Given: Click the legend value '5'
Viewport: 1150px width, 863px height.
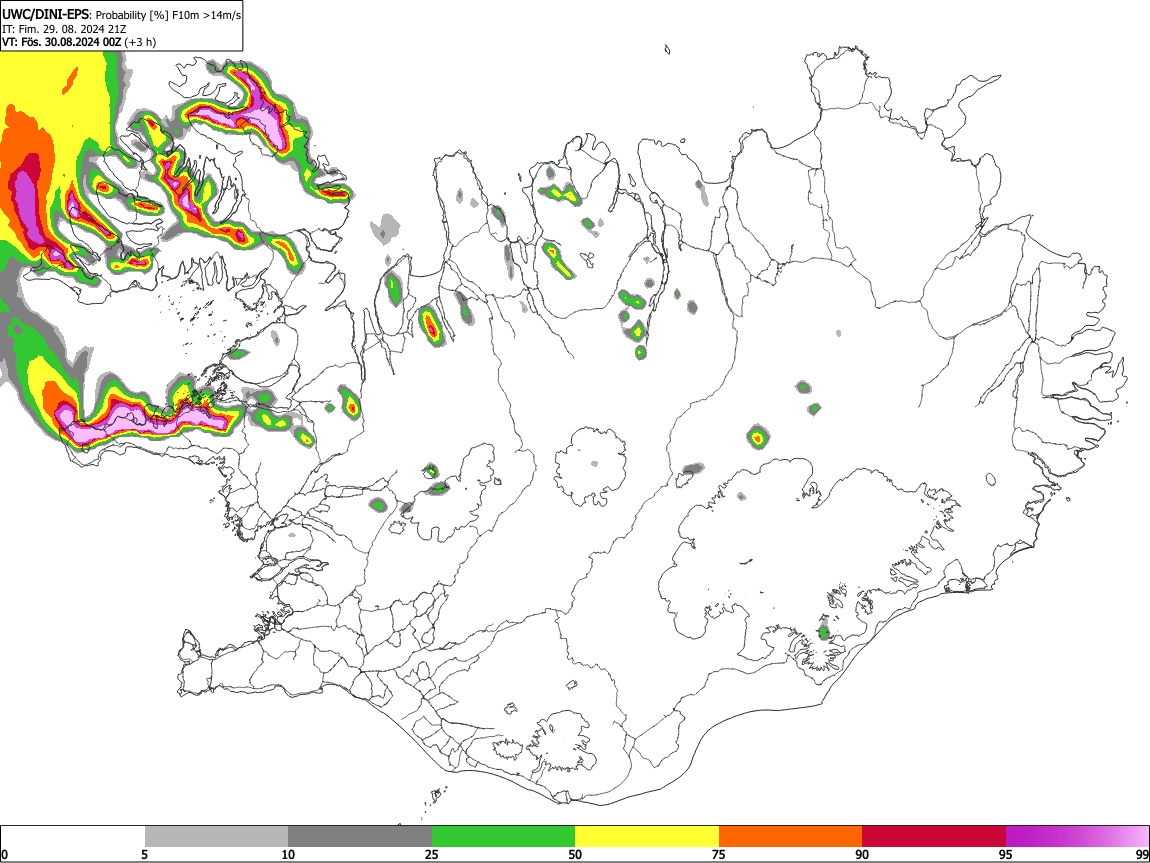Looking at the screenshot, I should click(x=145, y=855).
